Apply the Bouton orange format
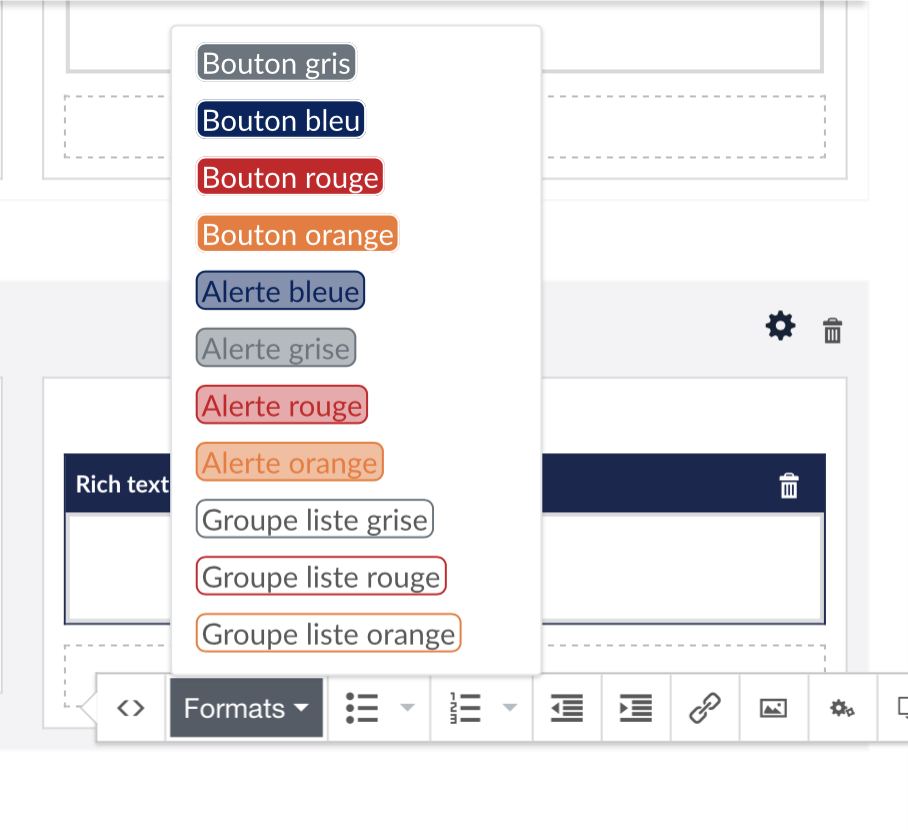The width and height of the screenshot is (908, 830). pos(298,234)
